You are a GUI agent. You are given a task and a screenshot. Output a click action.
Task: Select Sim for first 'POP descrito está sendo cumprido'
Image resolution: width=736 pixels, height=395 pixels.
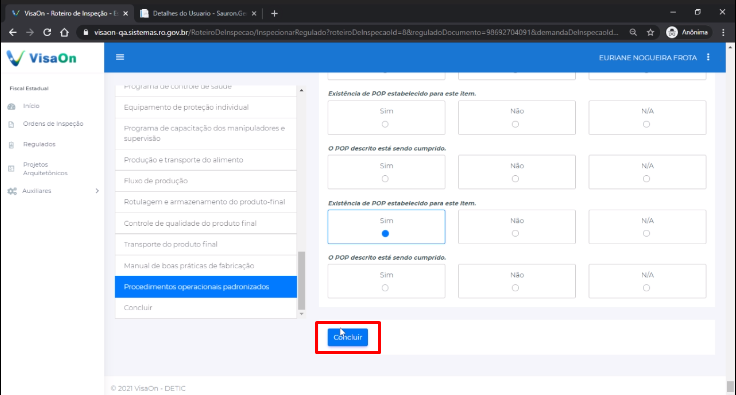point(385,179)
